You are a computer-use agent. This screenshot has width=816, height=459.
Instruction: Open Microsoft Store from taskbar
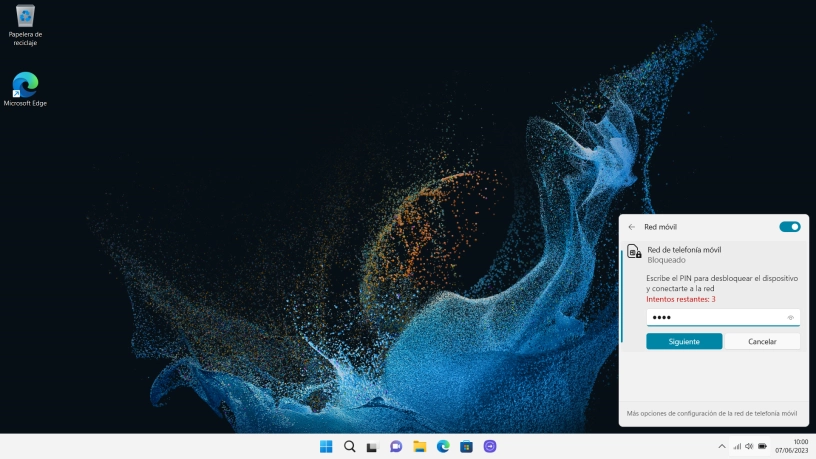[x=466, y=446]
